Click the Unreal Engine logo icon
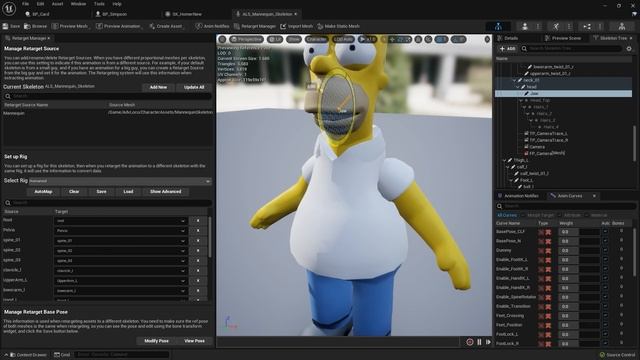This screenshot has height=360, width=640. click(x=9, y=8)
